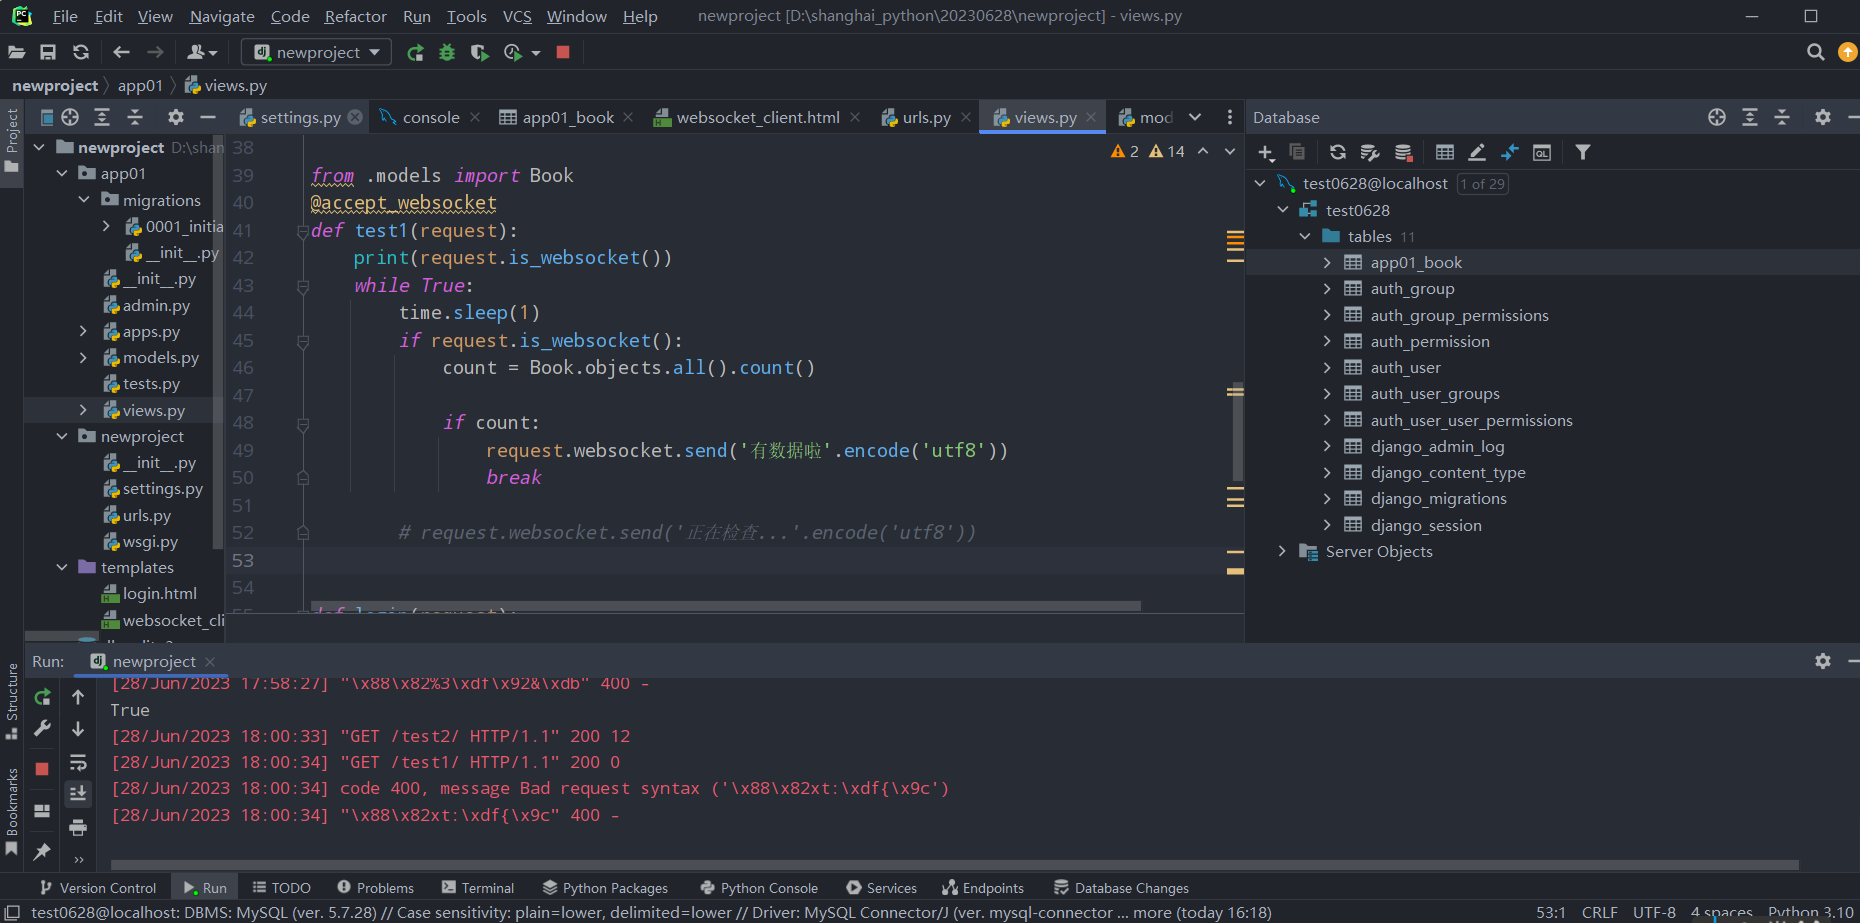Expand all in Project panel

point(102,117)
